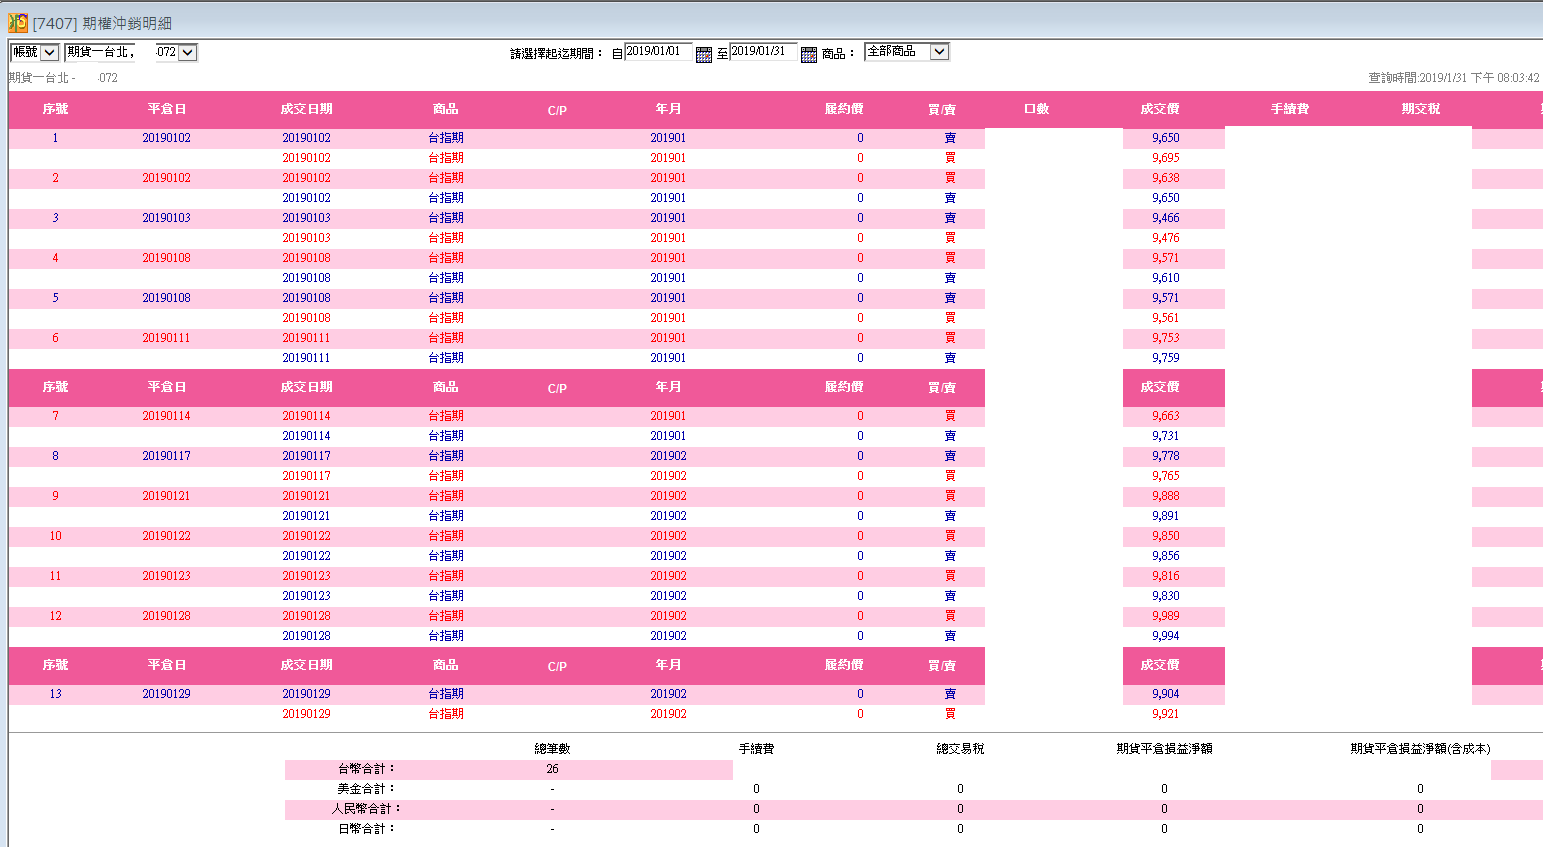Click the 口數 column header
Image resolution: width=1543 pixels, height=847 pixels.
[1036, 109]
